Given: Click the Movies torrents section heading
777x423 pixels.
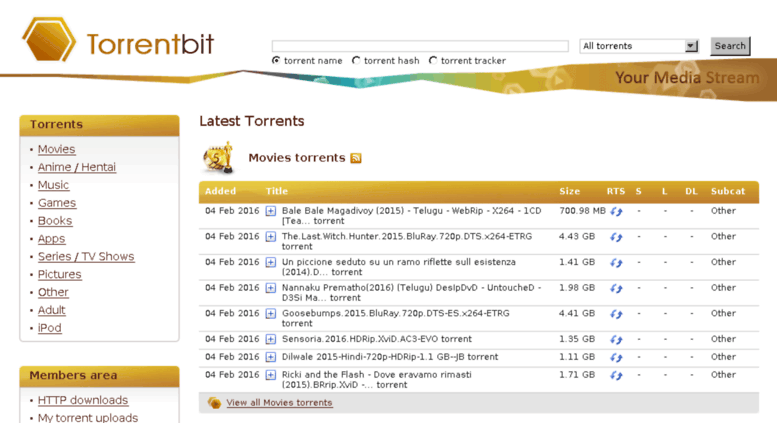Looking at the screenshot, I should tap(296, 158).
